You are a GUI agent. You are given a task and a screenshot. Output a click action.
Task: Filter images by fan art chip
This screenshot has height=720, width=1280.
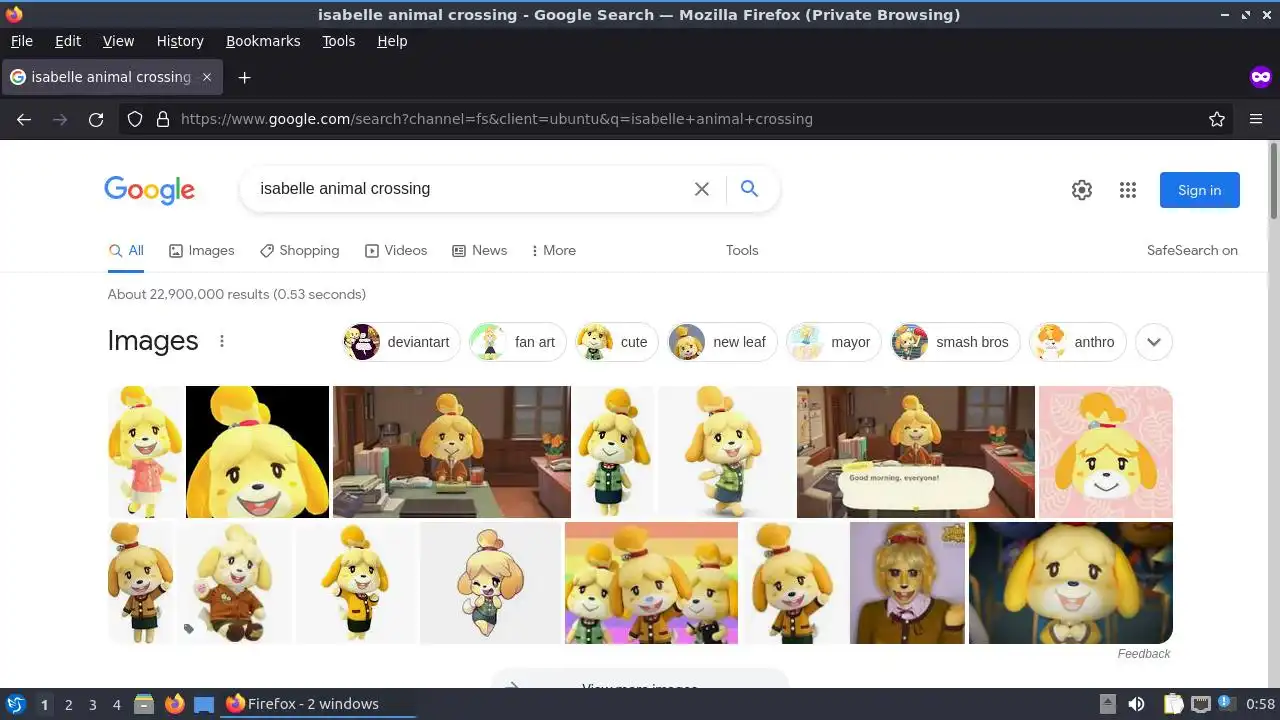518,342
